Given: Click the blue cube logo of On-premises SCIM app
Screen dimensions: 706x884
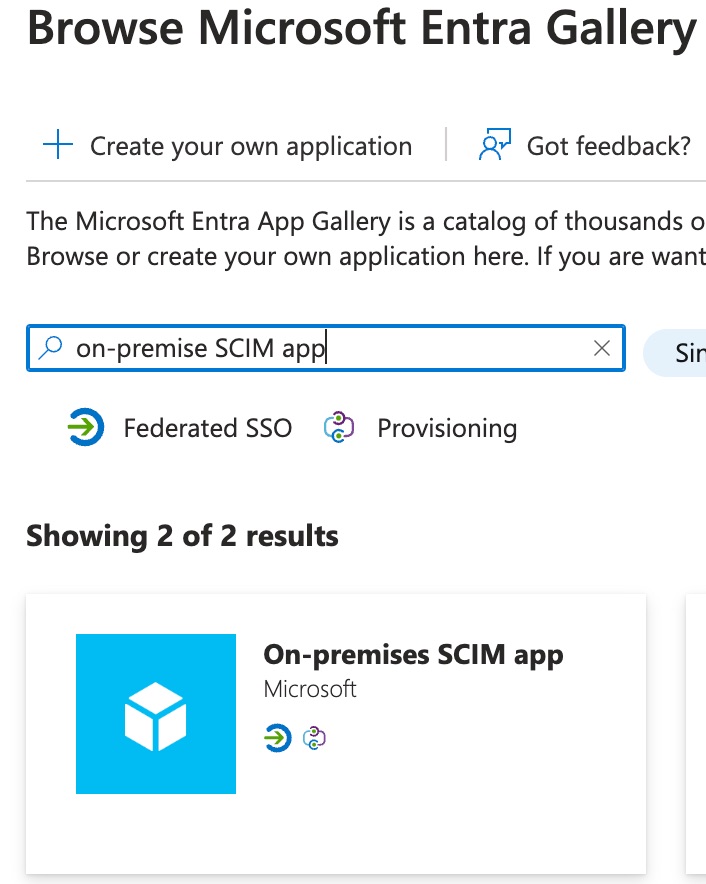Looking at the screenshot, I should [x=154, y=713].
